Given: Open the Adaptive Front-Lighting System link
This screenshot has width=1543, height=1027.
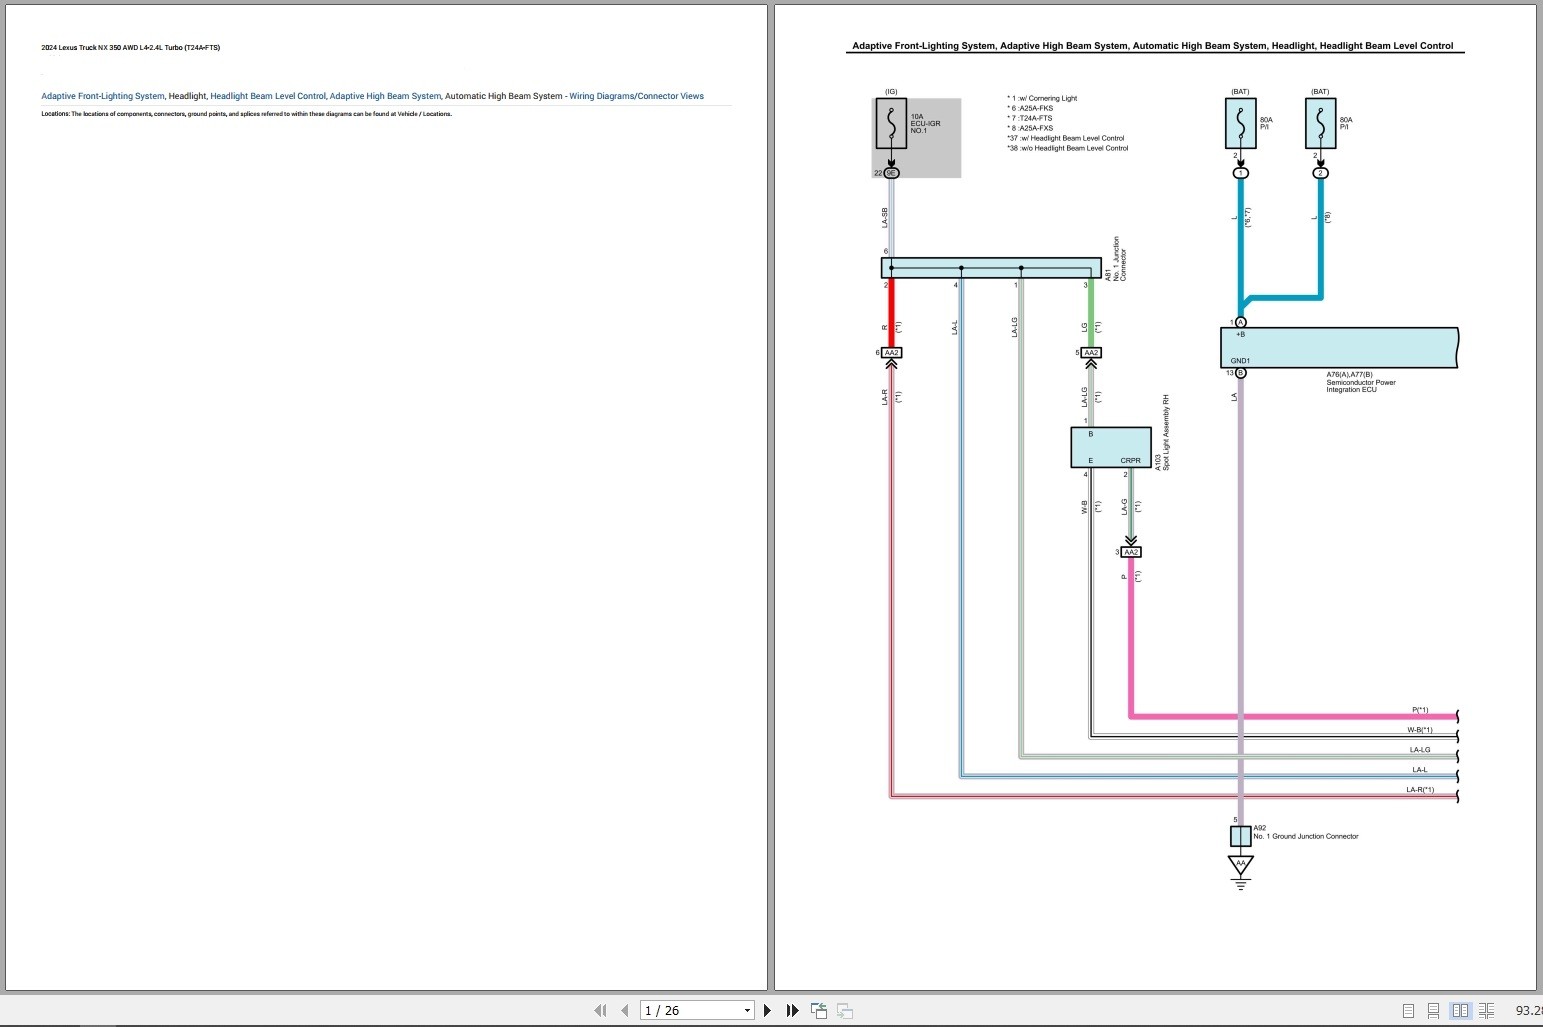Looking at the screenshot, I should [102, 96].
